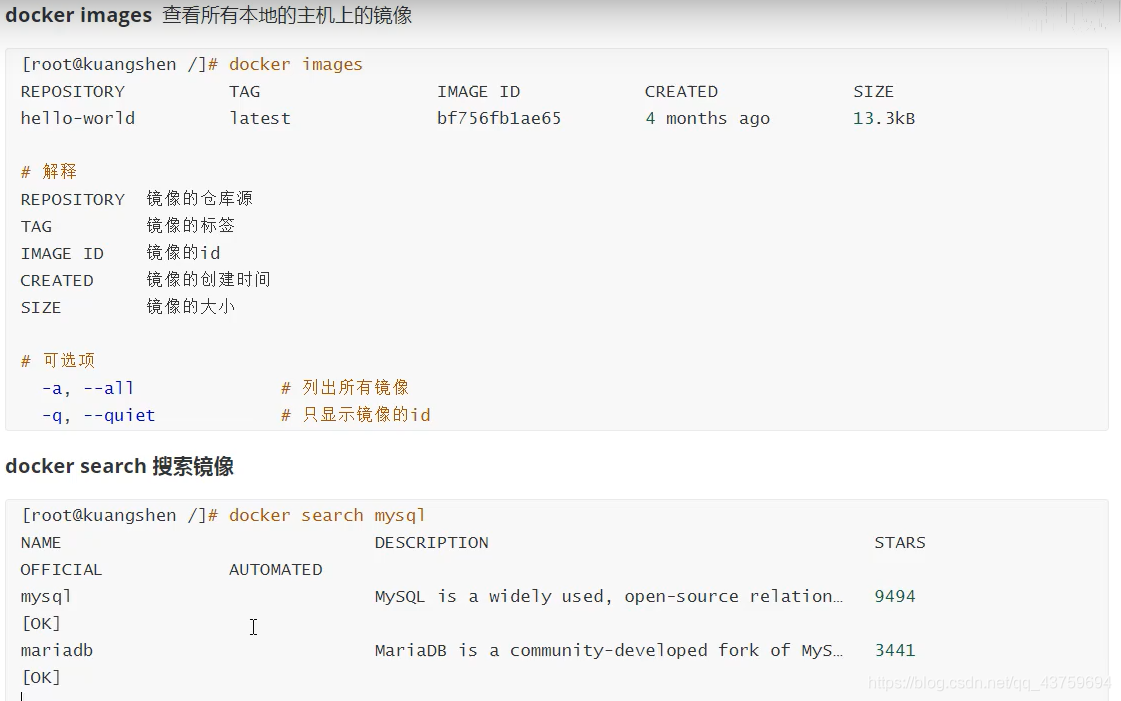Click the MariaDB description text
The height and width of the screenshot is (701, 1121).
(608, 650)
